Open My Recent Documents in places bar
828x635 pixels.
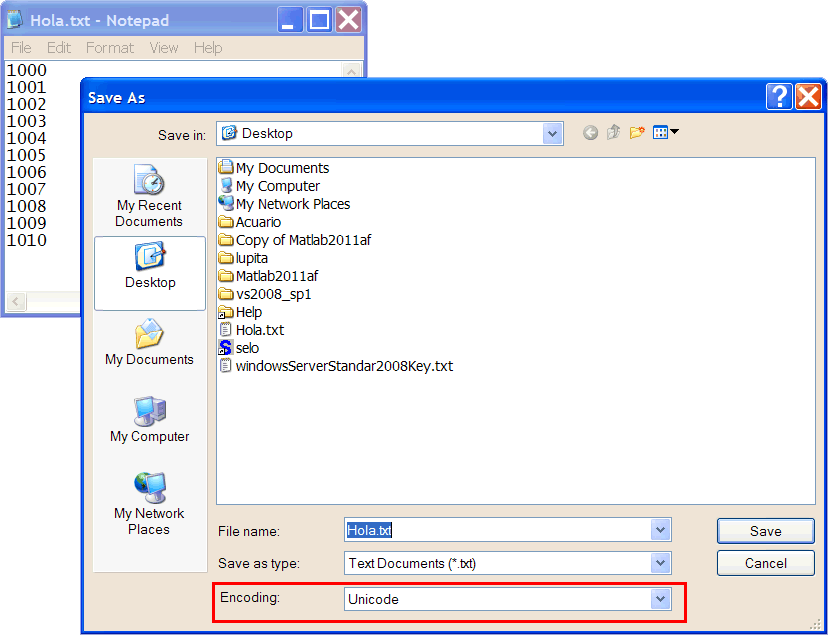(x=149, y=196)
